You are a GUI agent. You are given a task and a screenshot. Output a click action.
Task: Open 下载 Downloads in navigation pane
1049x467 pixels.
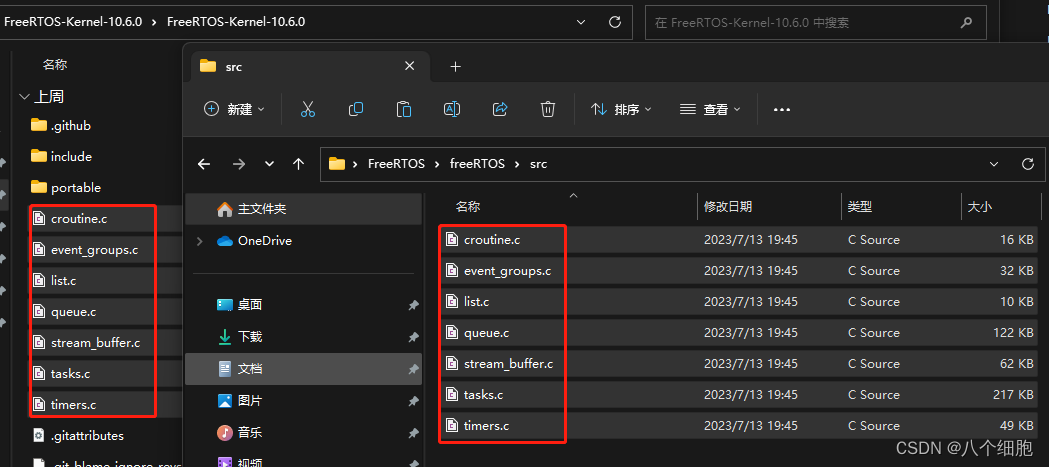tap(240, 337)
